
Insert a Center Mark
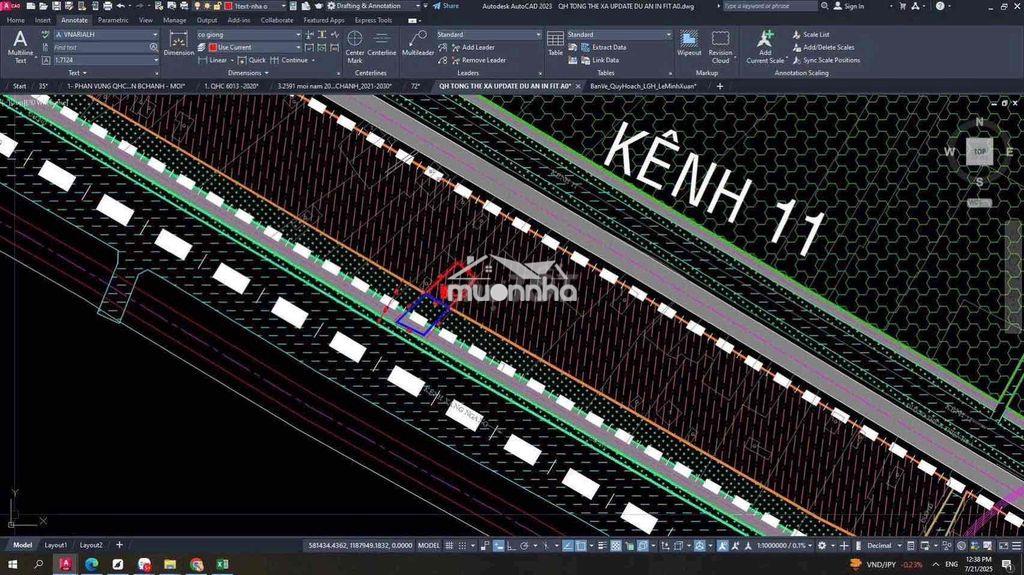(x=355, y=46)
